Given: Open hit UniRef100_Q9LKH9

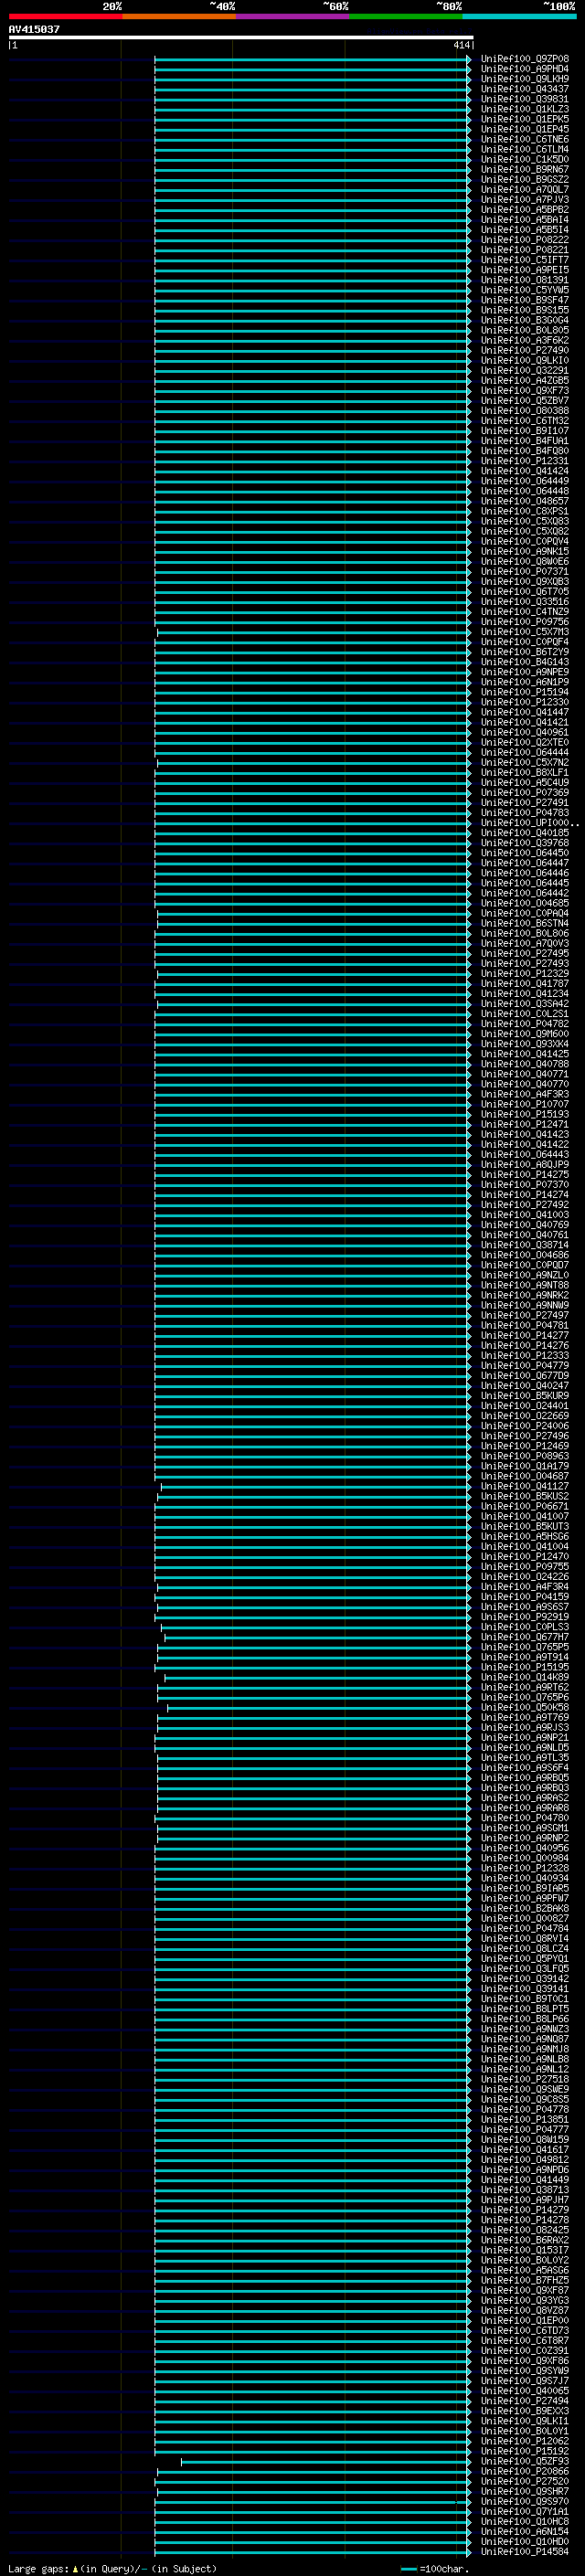Looking at the screenshot, I should click(x=524, y=79).
